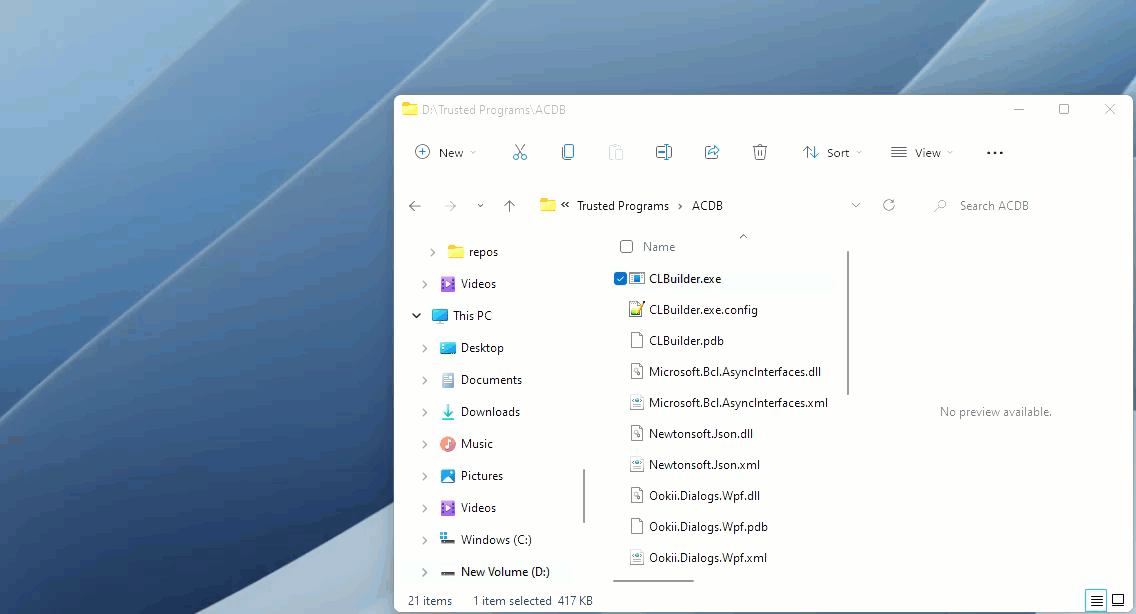Click the title bar folder icon
This screenshot has height=614, width=1136.
point(410,109)
